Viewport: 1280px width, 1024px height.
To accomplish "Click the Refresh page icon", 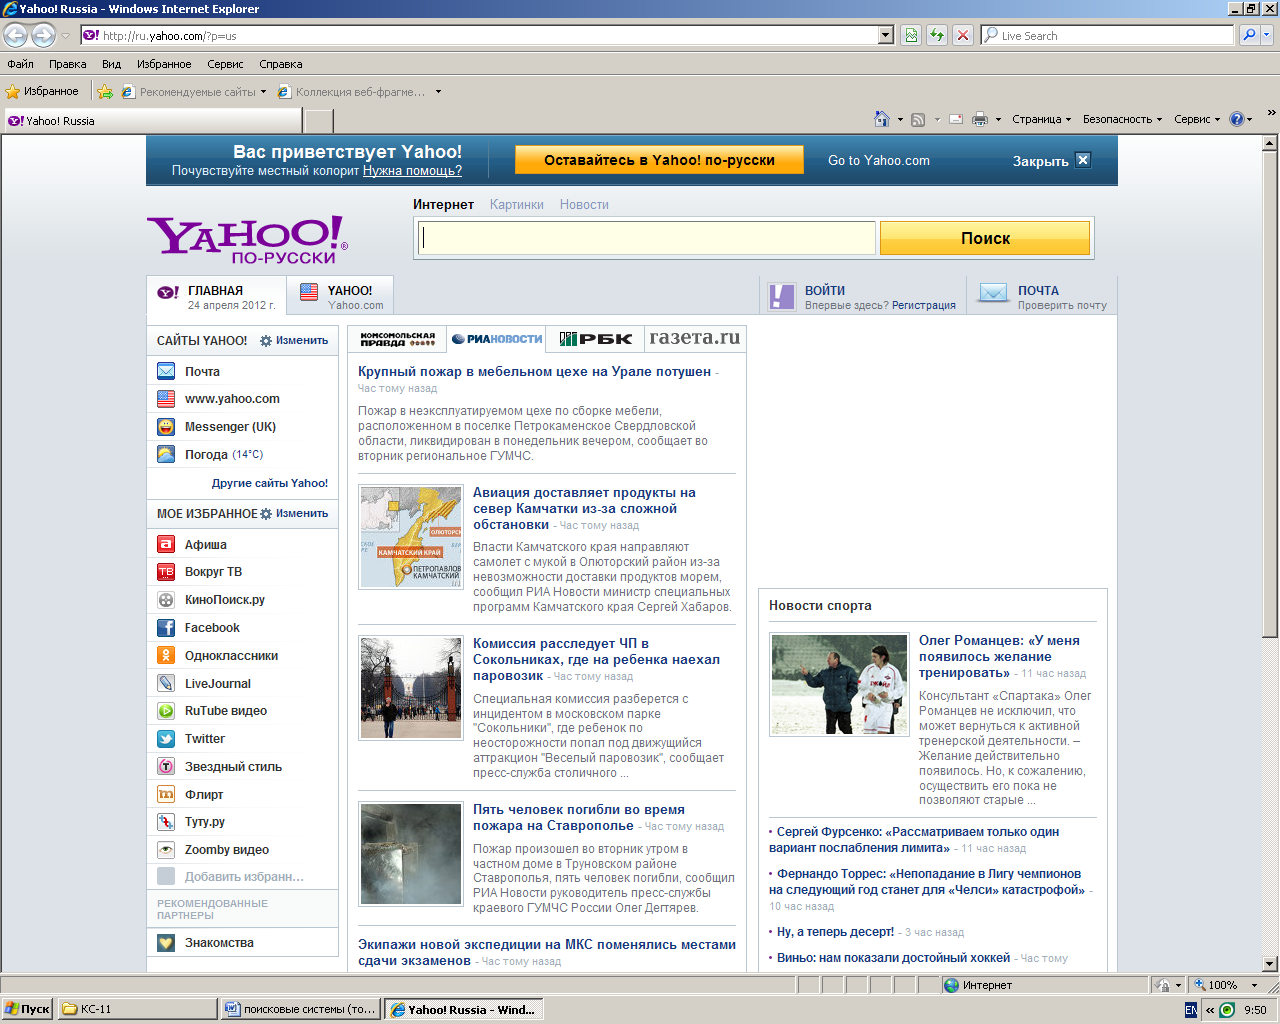I will [936, 35].
